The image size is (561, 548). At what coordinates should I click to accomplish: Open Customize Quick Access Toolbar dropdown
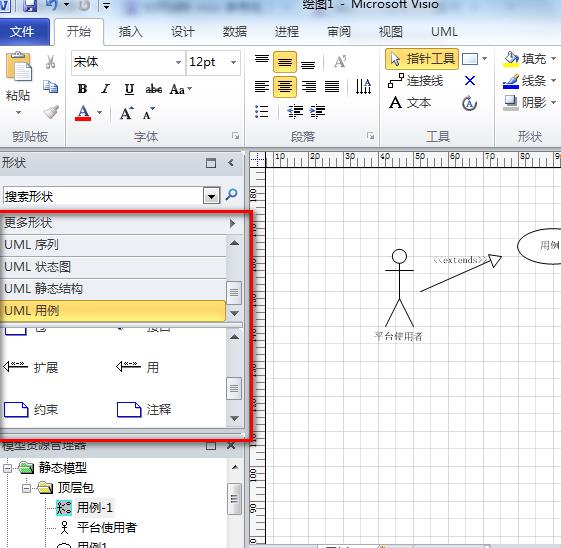[x=107, y=6]
